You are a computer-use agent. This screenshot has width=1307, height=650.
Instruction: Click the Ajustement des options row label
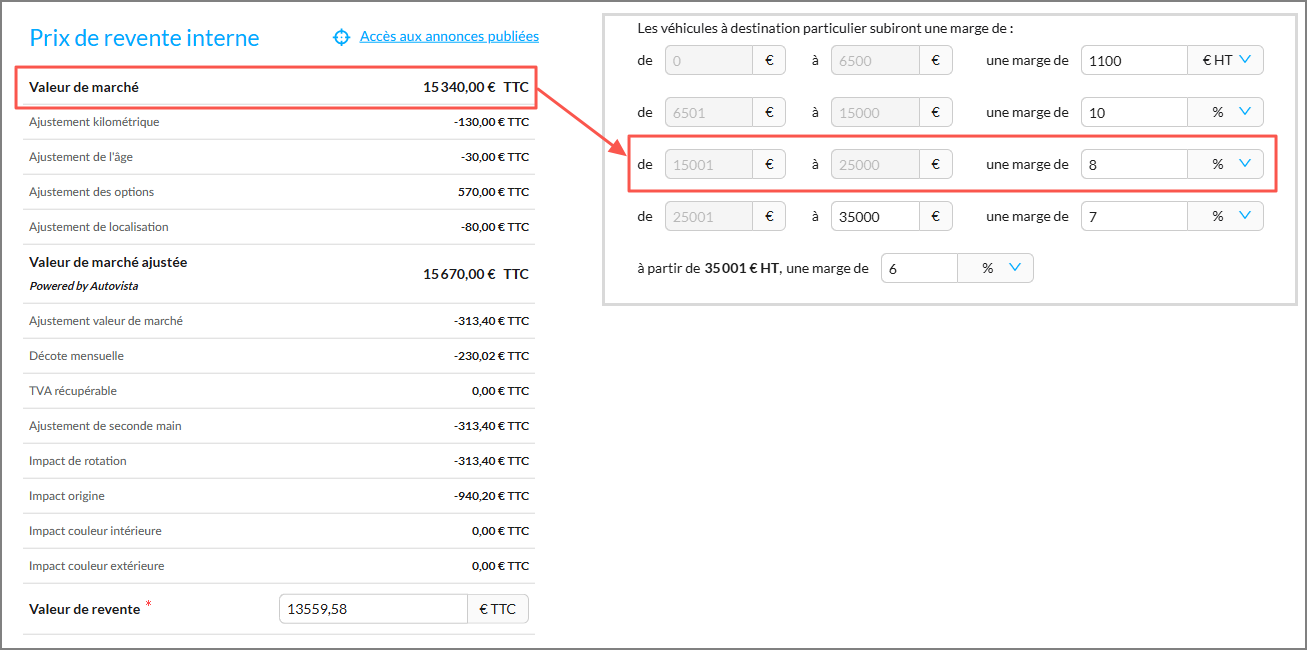(92, 192)
